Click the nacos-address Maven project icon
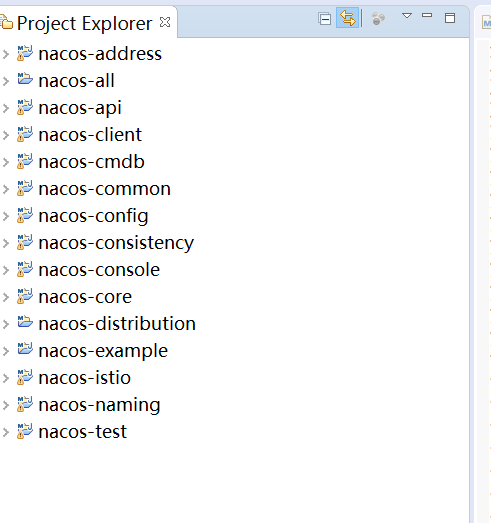 point(25,53)
